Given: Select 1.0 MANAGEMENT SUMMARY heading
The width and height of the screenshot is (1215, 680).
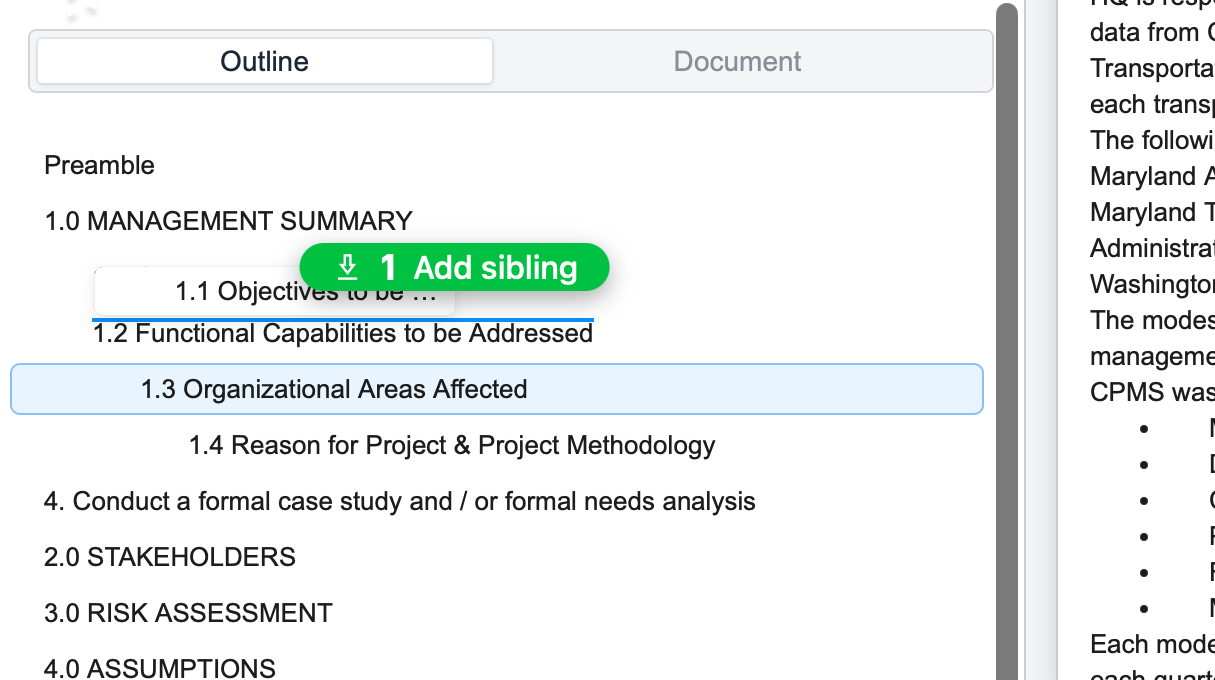Looking at the screenshot, I should tap(228, 221).
